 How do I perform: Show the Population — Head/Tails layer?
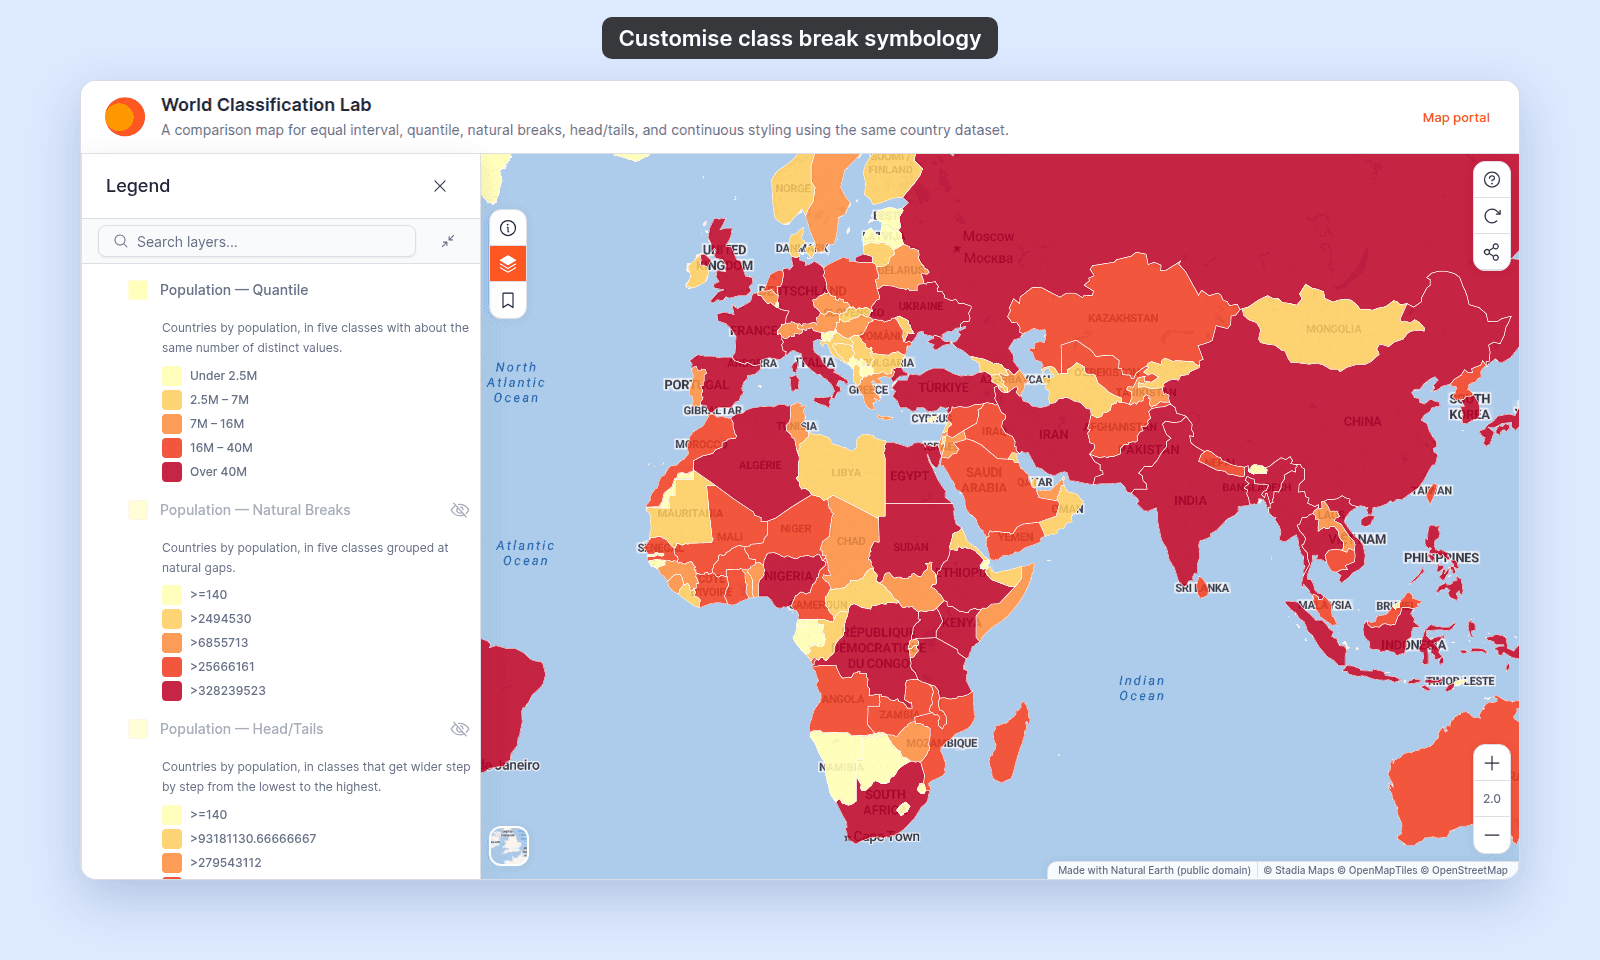460,729
